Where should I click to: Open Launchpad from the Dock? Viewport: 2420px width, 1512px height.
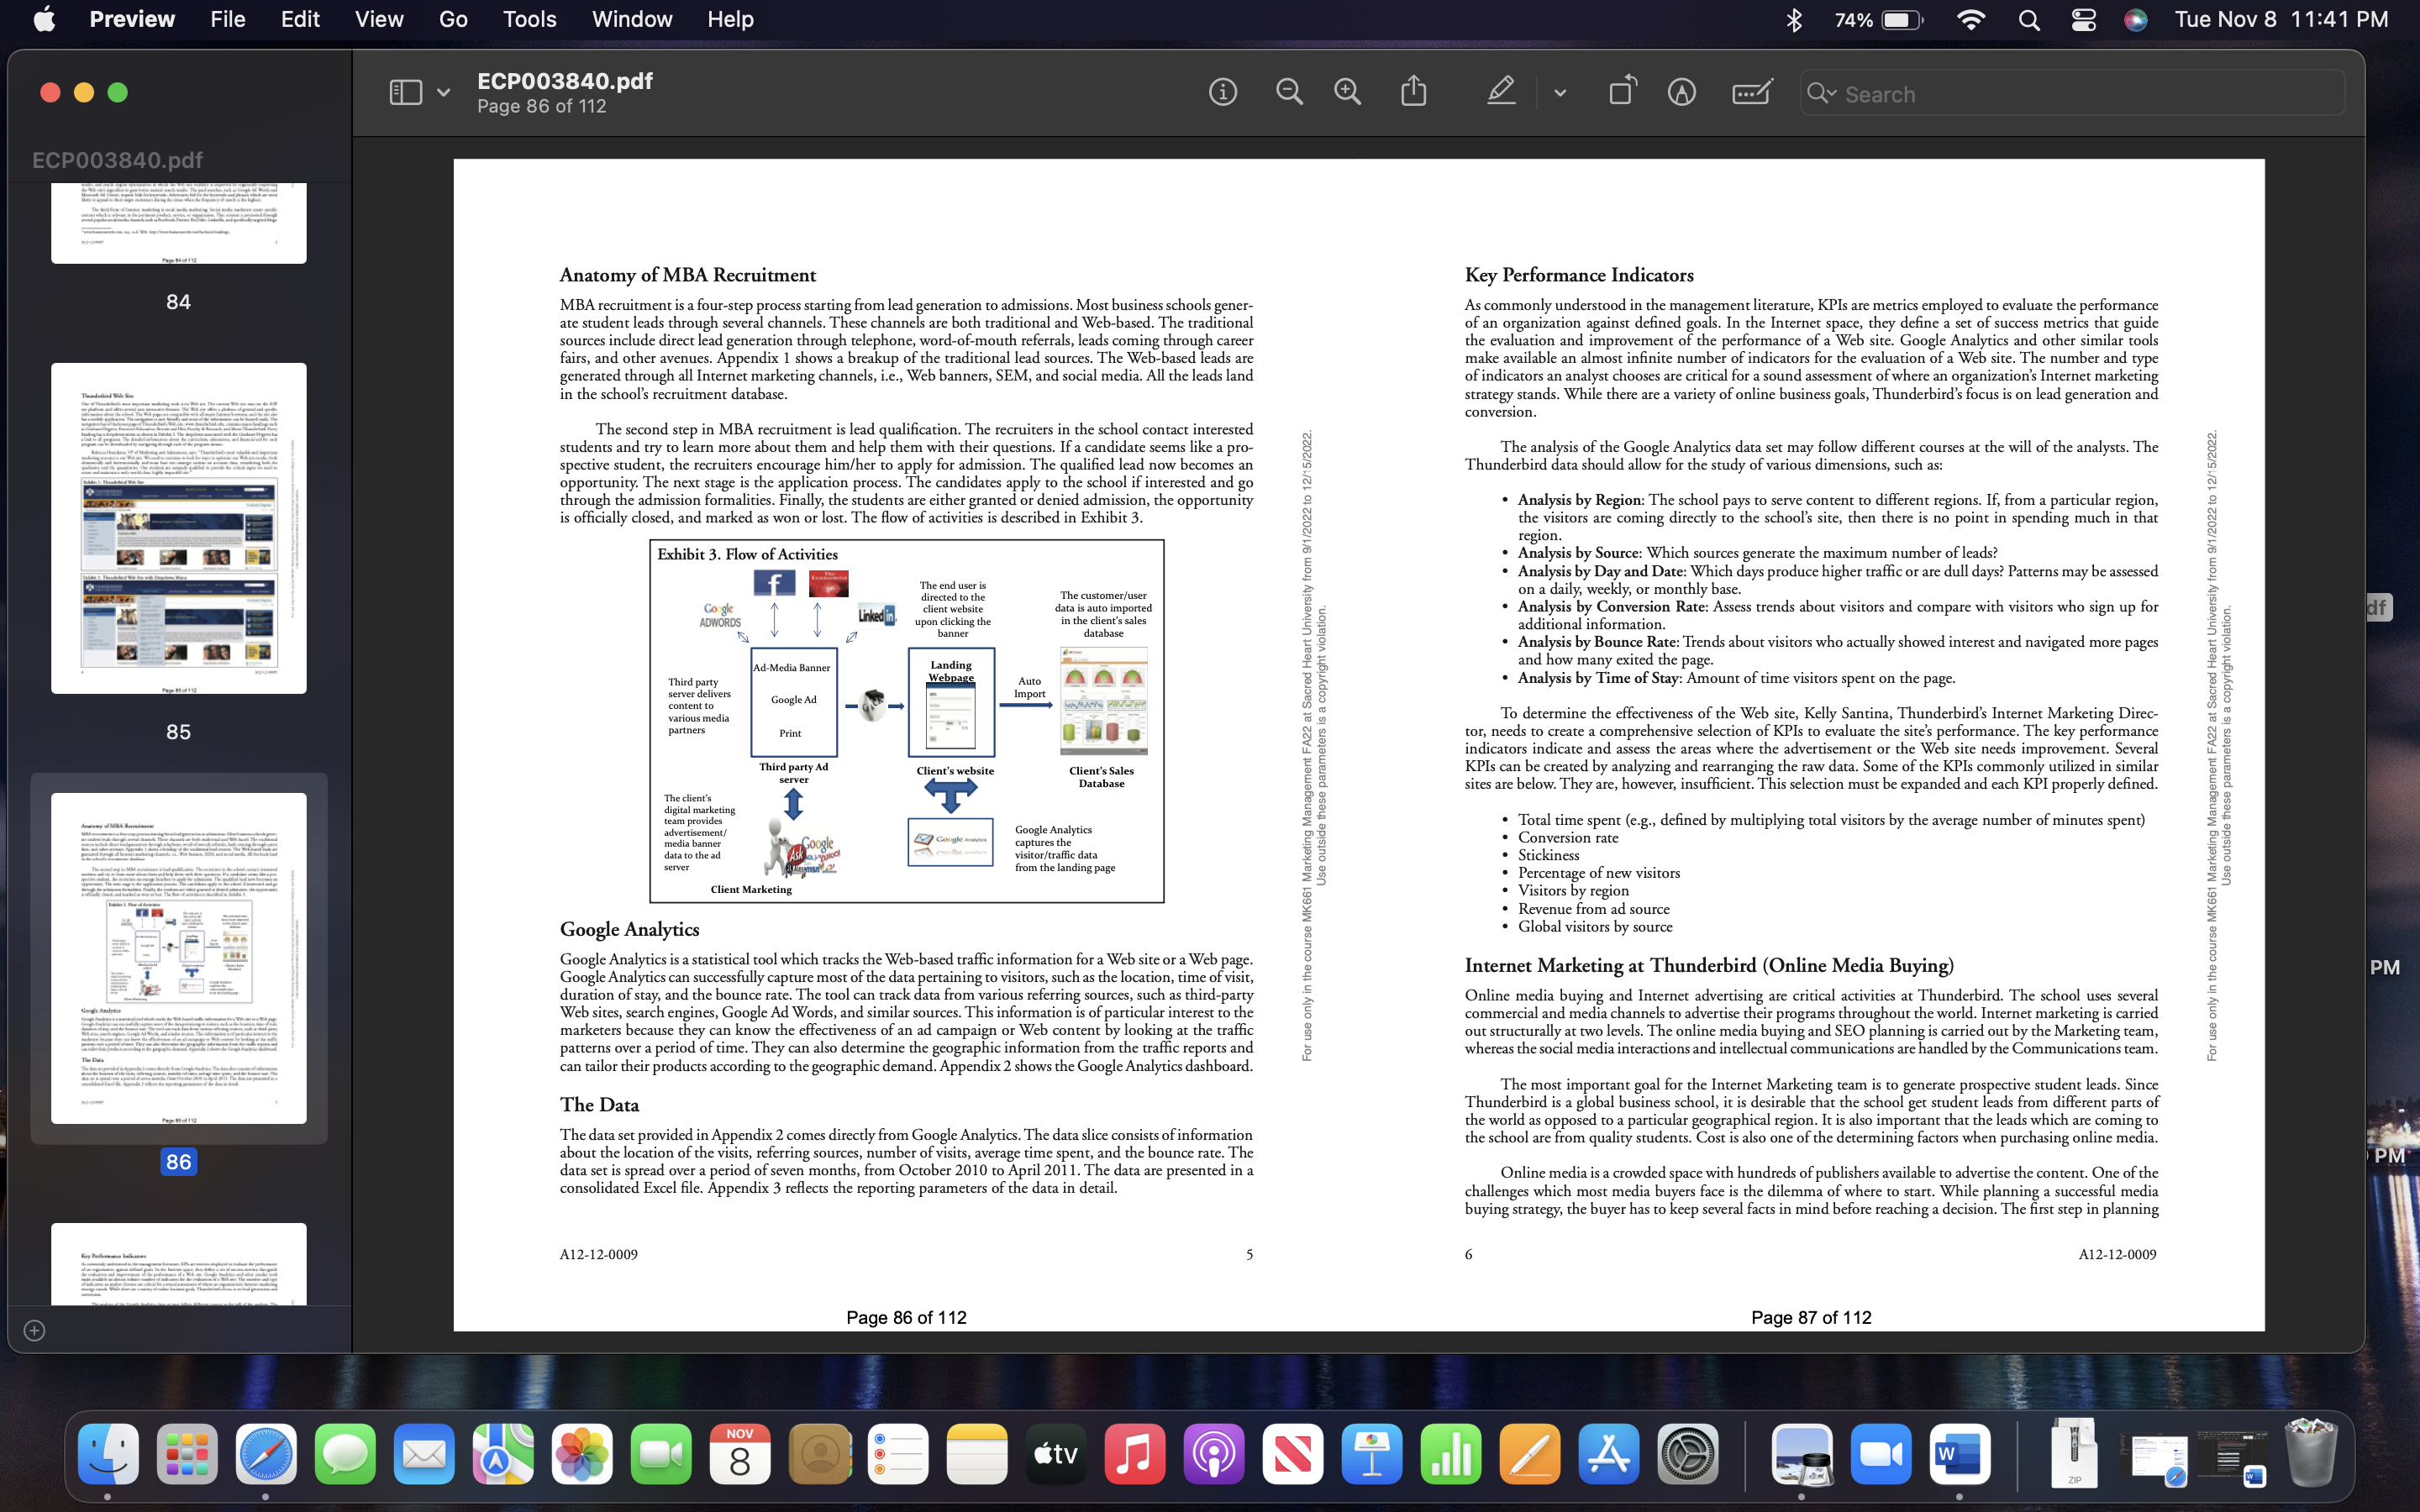(187, 1454)
